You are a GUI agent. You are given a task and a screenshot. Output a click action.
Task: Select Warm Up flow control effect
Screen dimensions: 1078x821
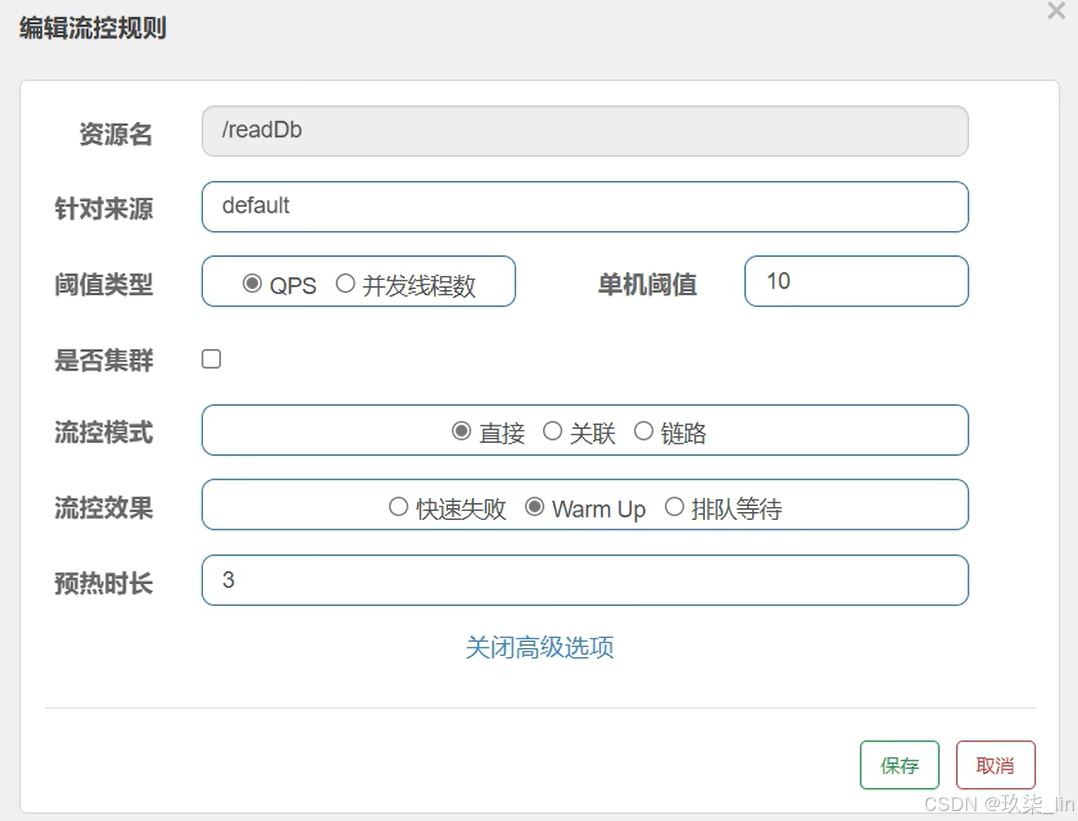click(534, 507)
